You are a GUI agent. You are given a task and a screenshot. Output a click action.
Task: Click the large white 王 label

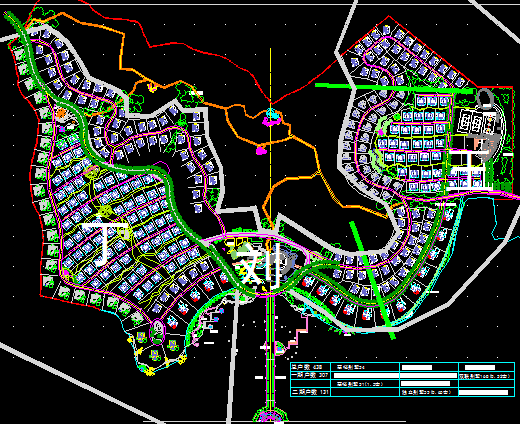[x=468, y=170]
